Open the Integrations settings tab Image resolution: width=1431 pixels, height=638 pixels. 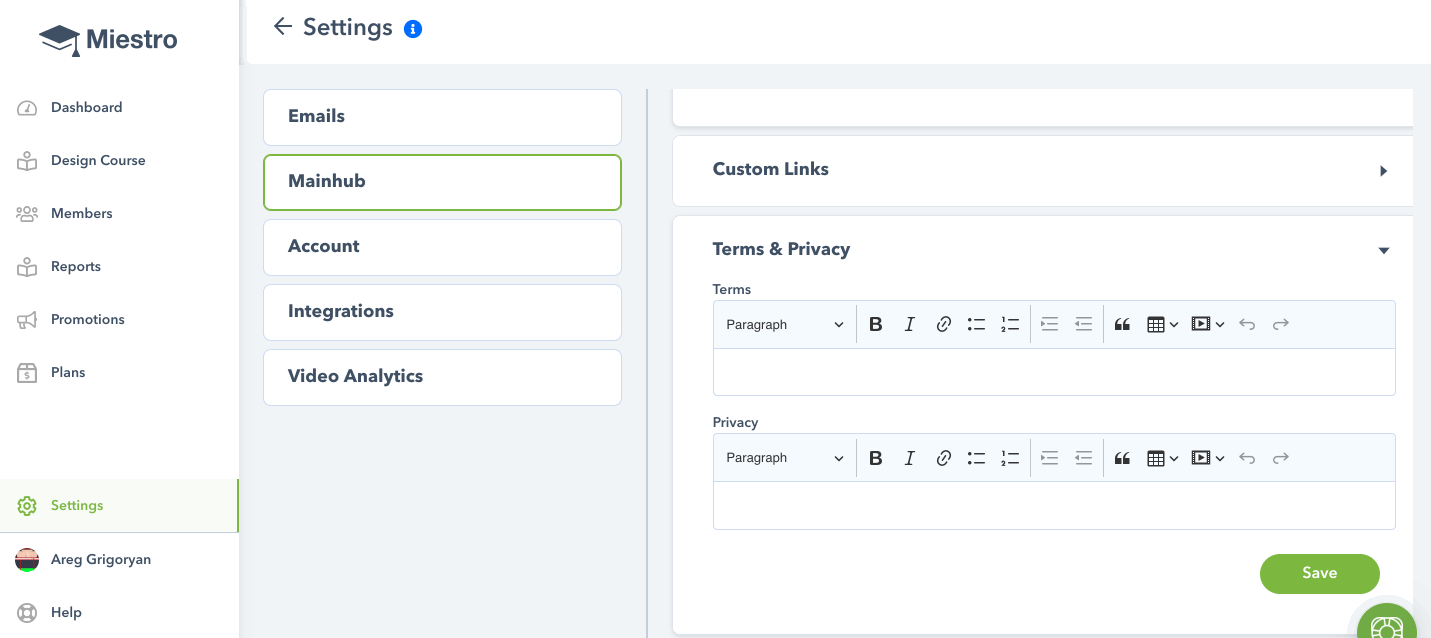[442, 312]
